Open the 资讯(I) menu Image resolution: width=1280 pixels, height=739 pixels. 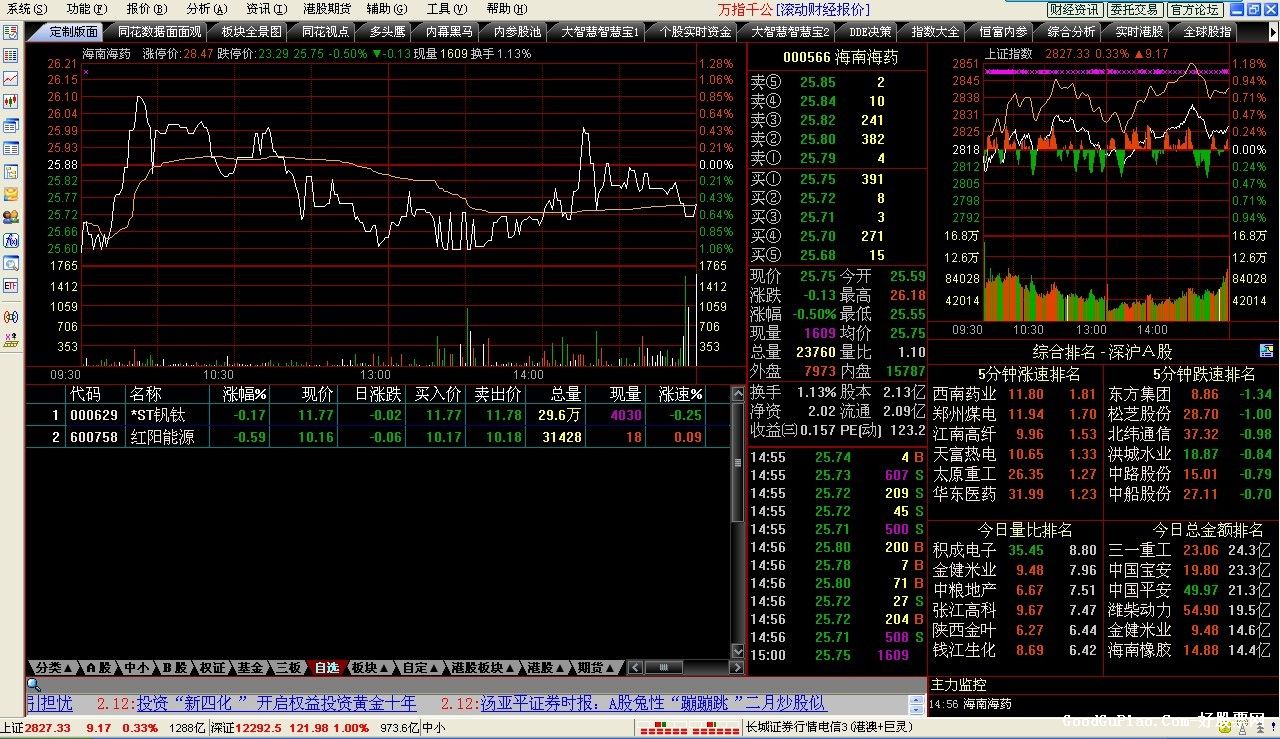(x=266, y=8)
